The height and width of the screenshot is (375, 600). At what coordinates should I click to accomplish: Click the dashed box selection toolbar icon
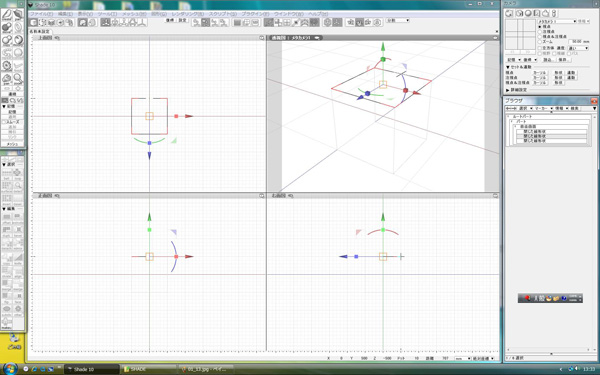click(42, 23)
